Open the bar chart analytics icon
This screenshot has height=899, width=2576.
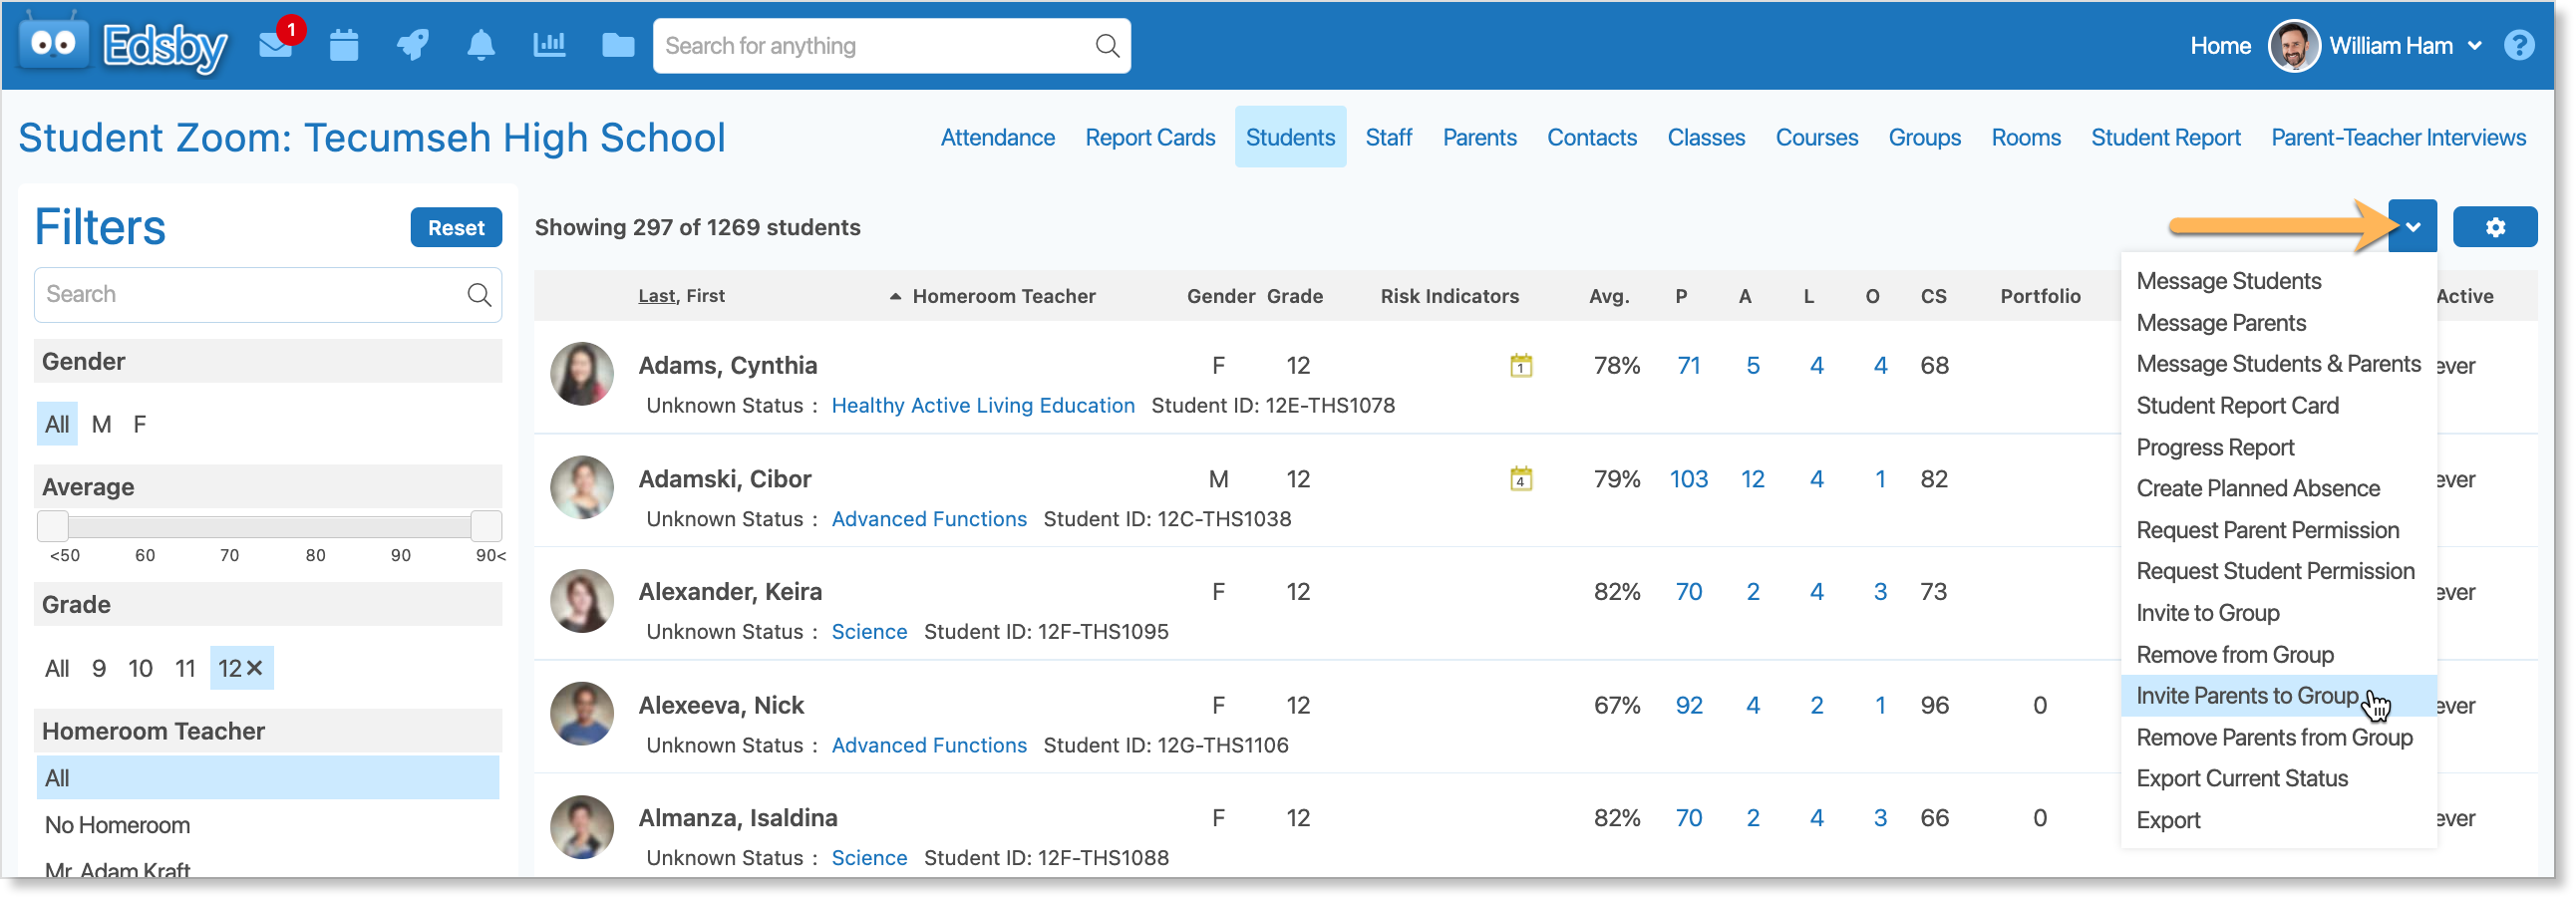coord(549,45)
